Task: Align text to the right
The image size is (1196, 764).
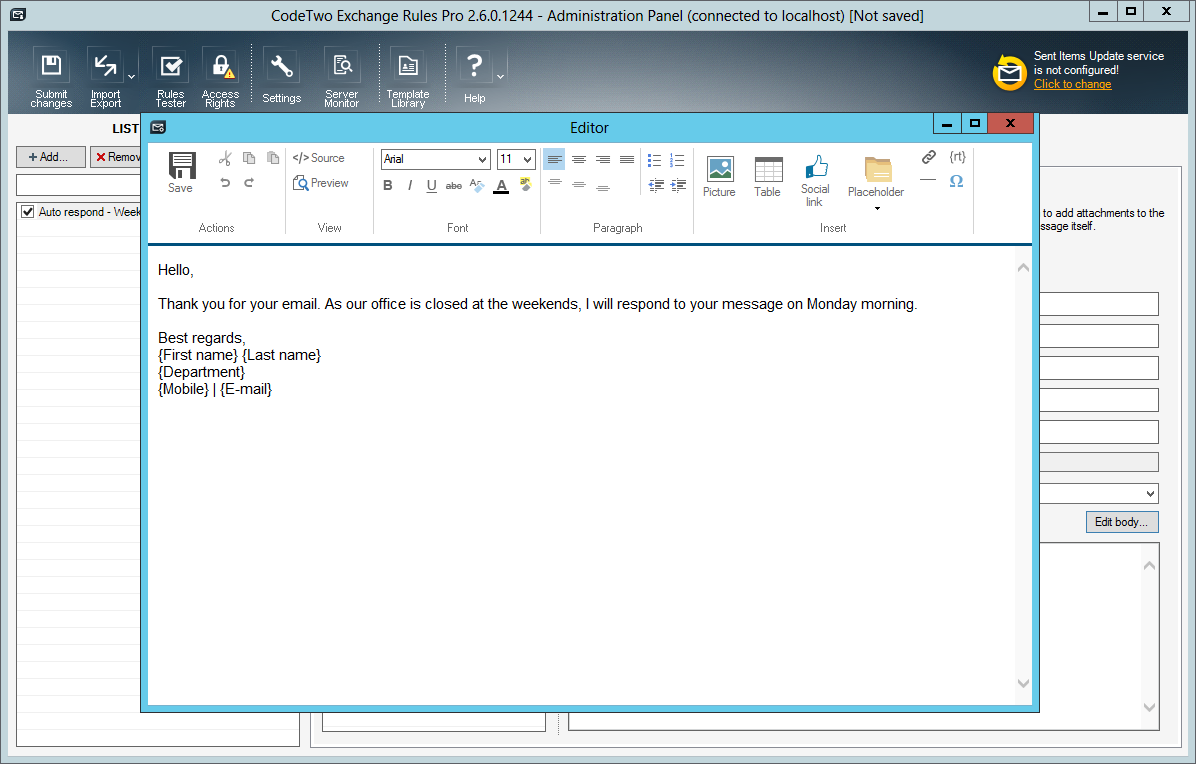Action: click(x=603, y=159)
